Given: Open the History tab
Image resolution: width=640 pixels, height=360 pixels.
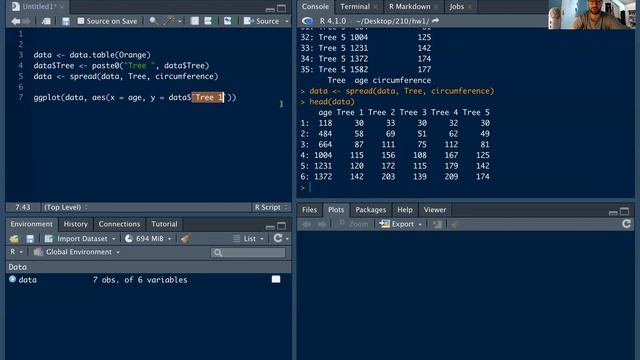Looking at the screenshot, I should click(76, 224).
